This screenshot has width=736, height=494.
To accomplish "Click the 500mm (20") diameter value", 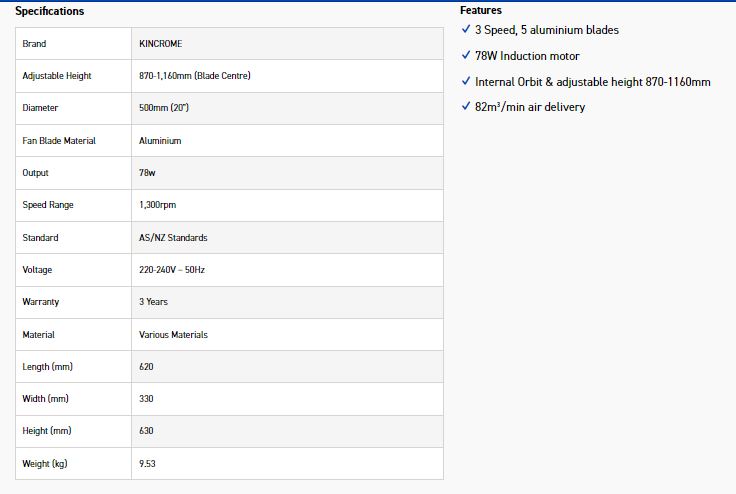I will click(170, 108).
